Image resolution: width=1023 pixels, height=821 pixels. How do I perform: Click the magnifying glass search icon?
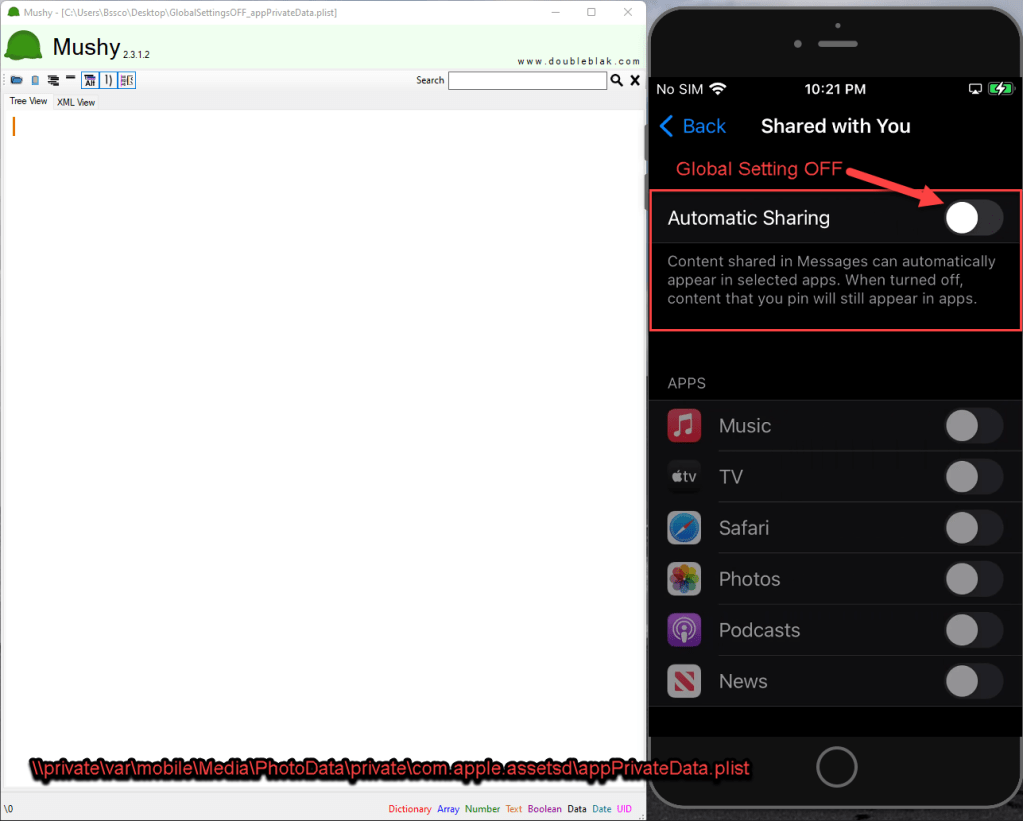(x=617, y=80)
